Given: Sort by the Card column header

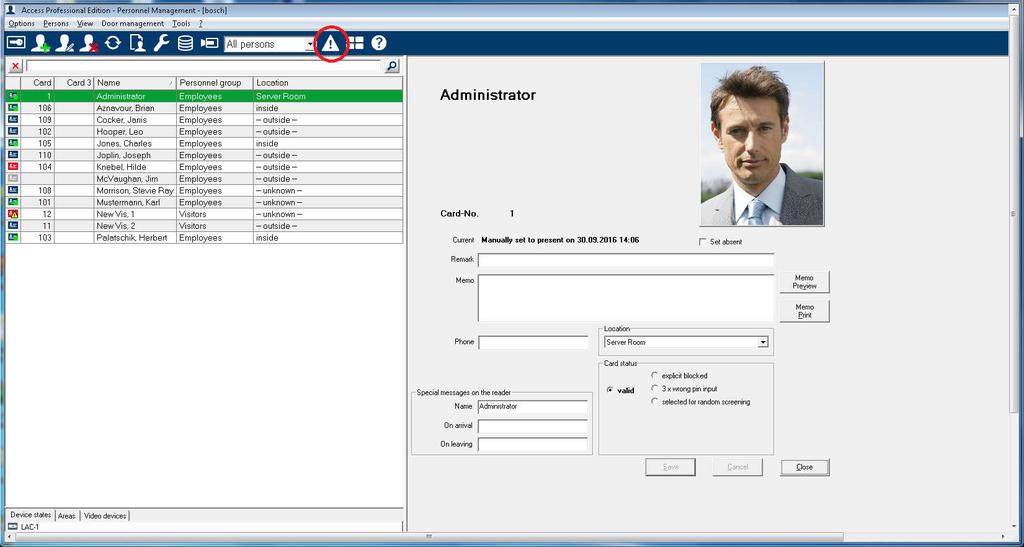Looking at the screenshot, I should click(37, 83).
